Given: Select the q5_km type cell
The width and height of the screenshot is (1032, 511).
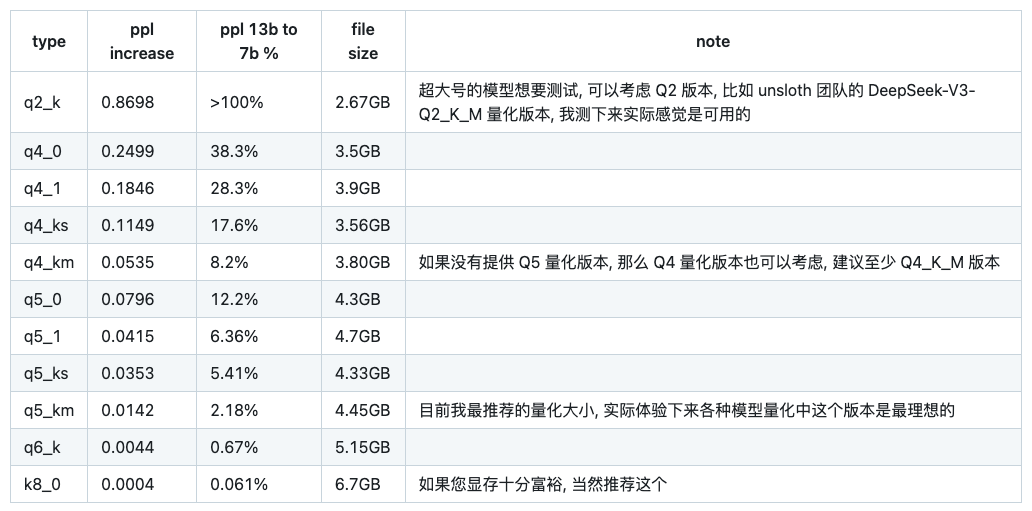Looking at the screenshot, I should point(49,410).
